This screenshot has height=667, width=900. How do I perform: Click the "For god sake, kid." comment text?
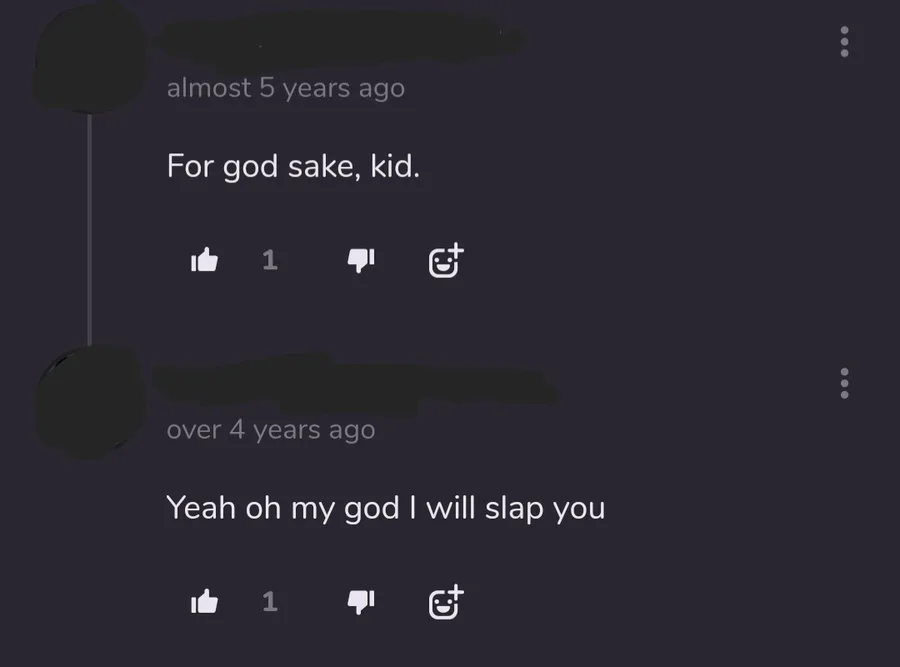pos(293,166)
